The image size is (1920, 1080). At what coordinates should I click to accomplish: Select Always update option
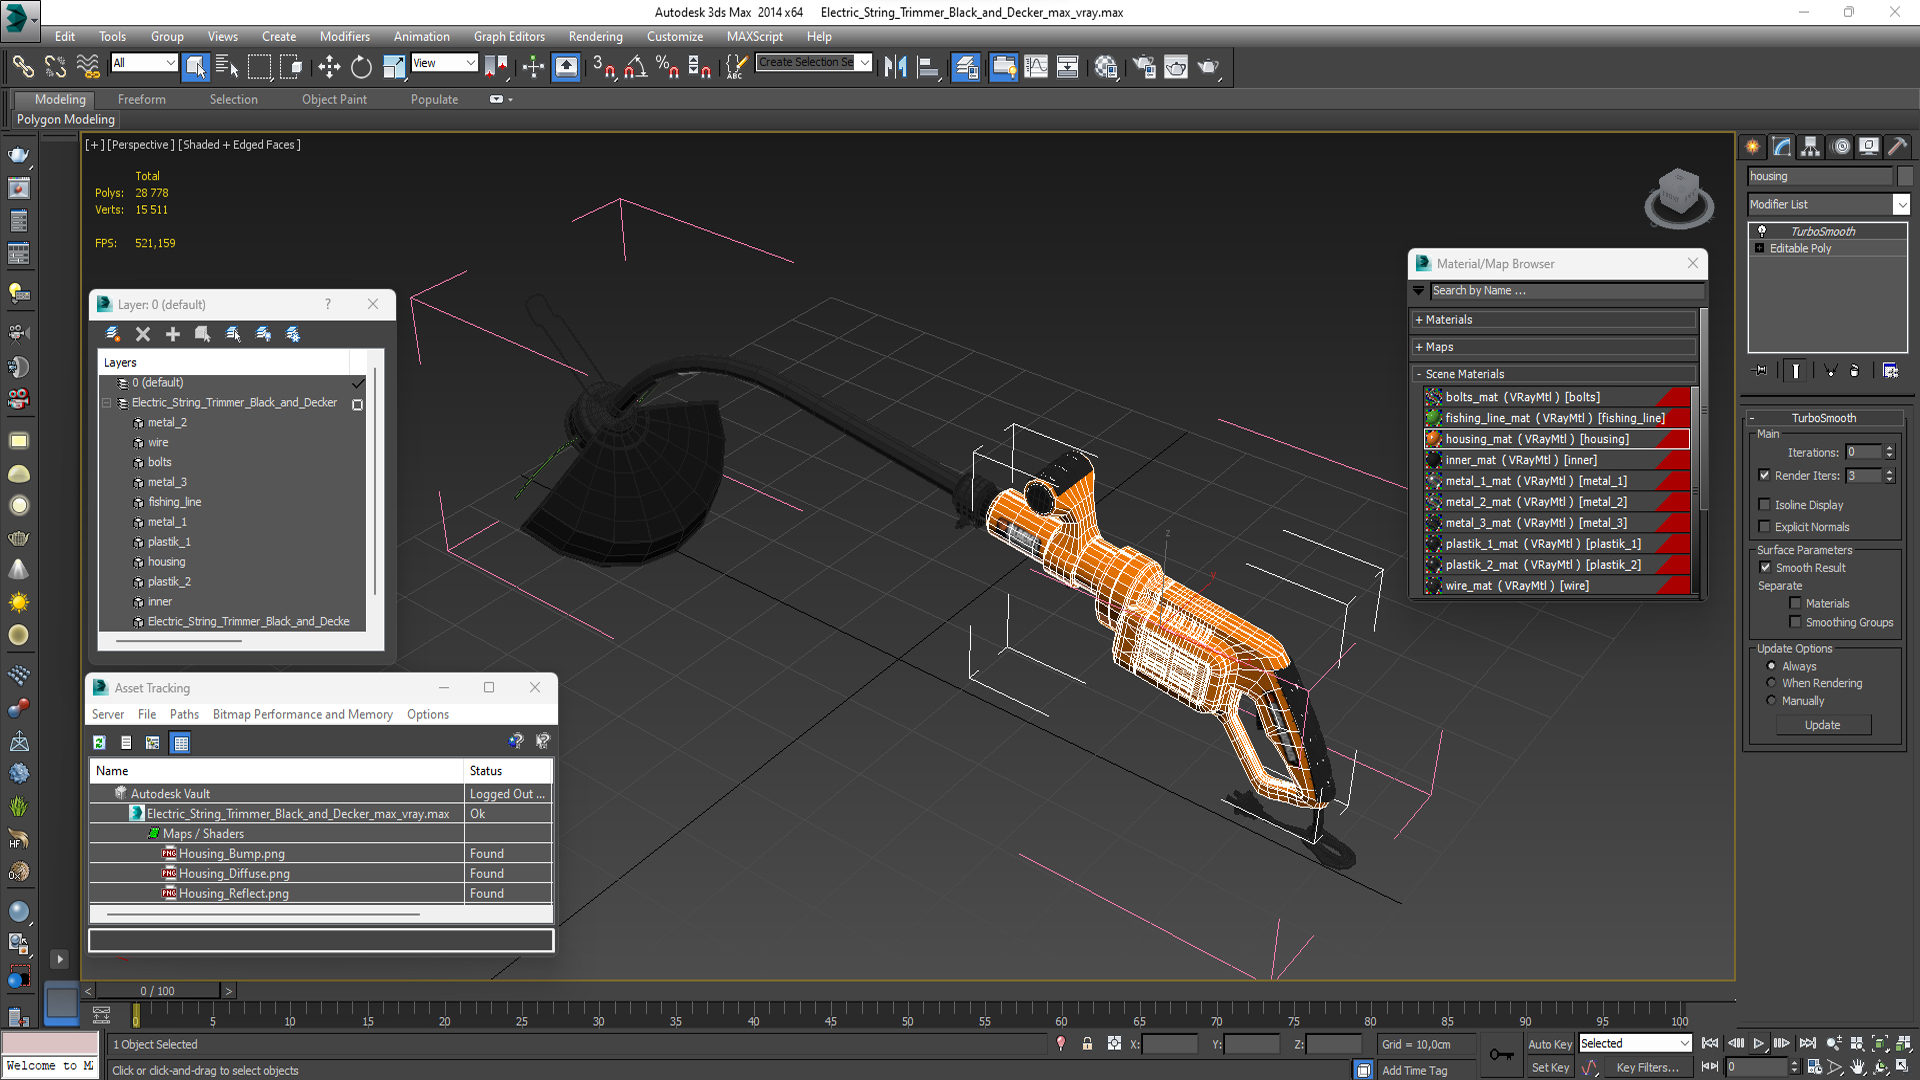tap(1772, 666)
